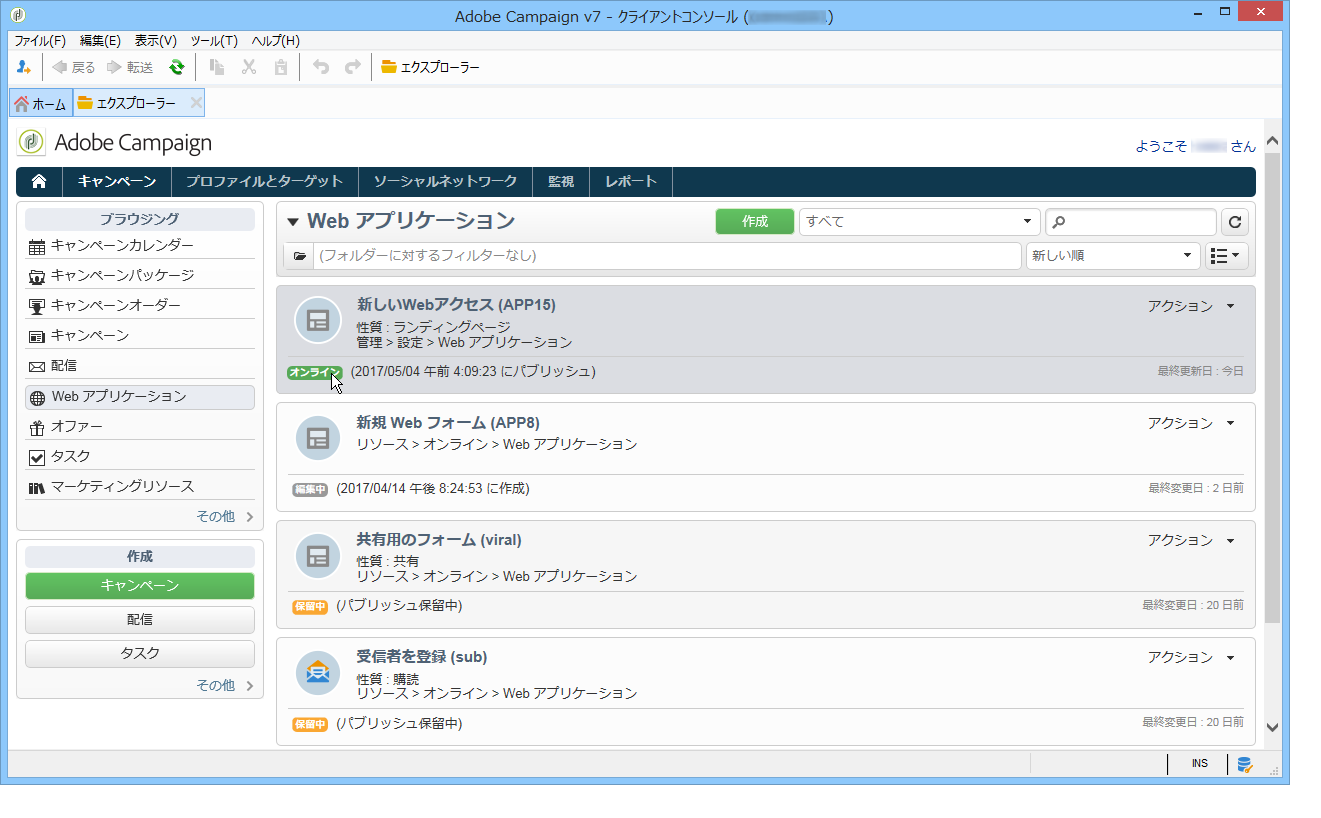Open the ヘルプ(H) menu
Image resolution: width=1321 pixels, height=818 pixels.
click(275, 41)
